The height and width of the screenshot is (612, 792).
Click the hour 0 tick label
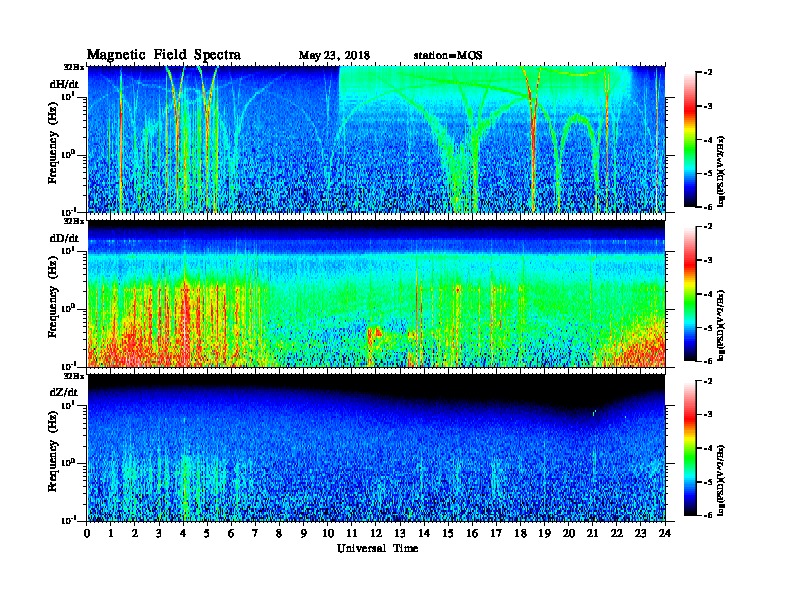[x=87, y=534]
